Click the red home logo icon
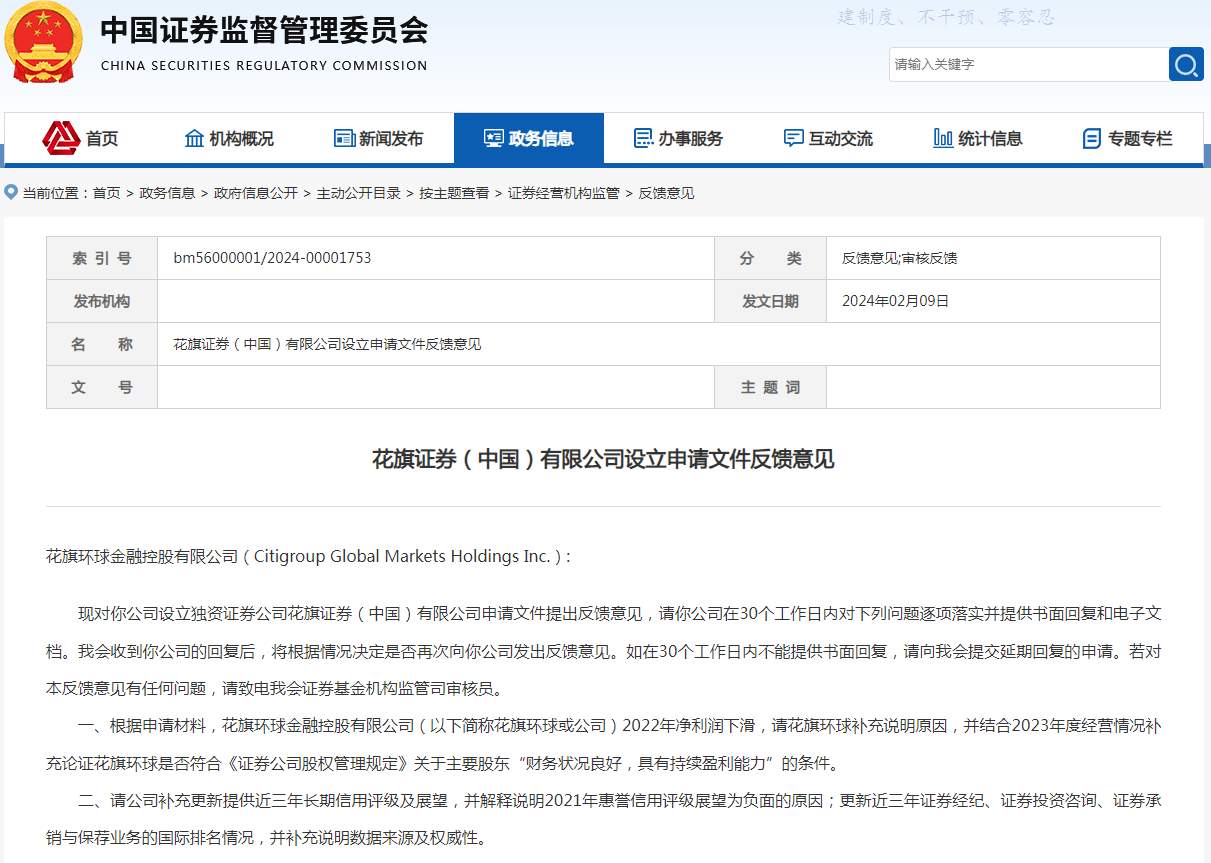The height and width of the screenshot is (863, 1211). [x=61, y=138]
